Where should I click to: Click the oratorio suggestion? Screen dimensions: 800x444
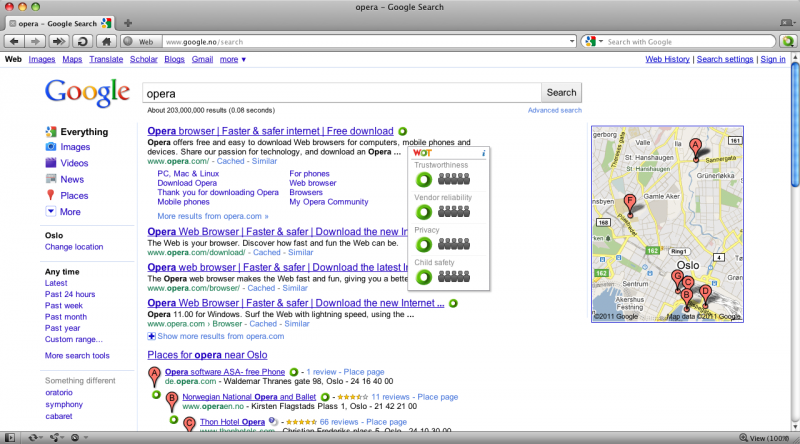click(59, 392)
